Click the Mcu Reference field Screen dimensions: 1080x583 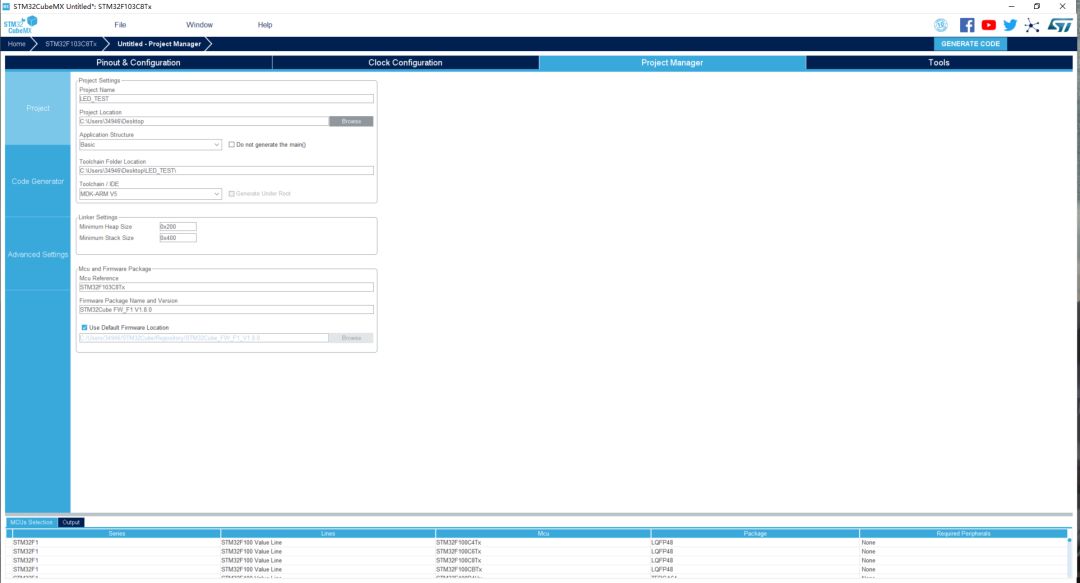tap(226, 287)
